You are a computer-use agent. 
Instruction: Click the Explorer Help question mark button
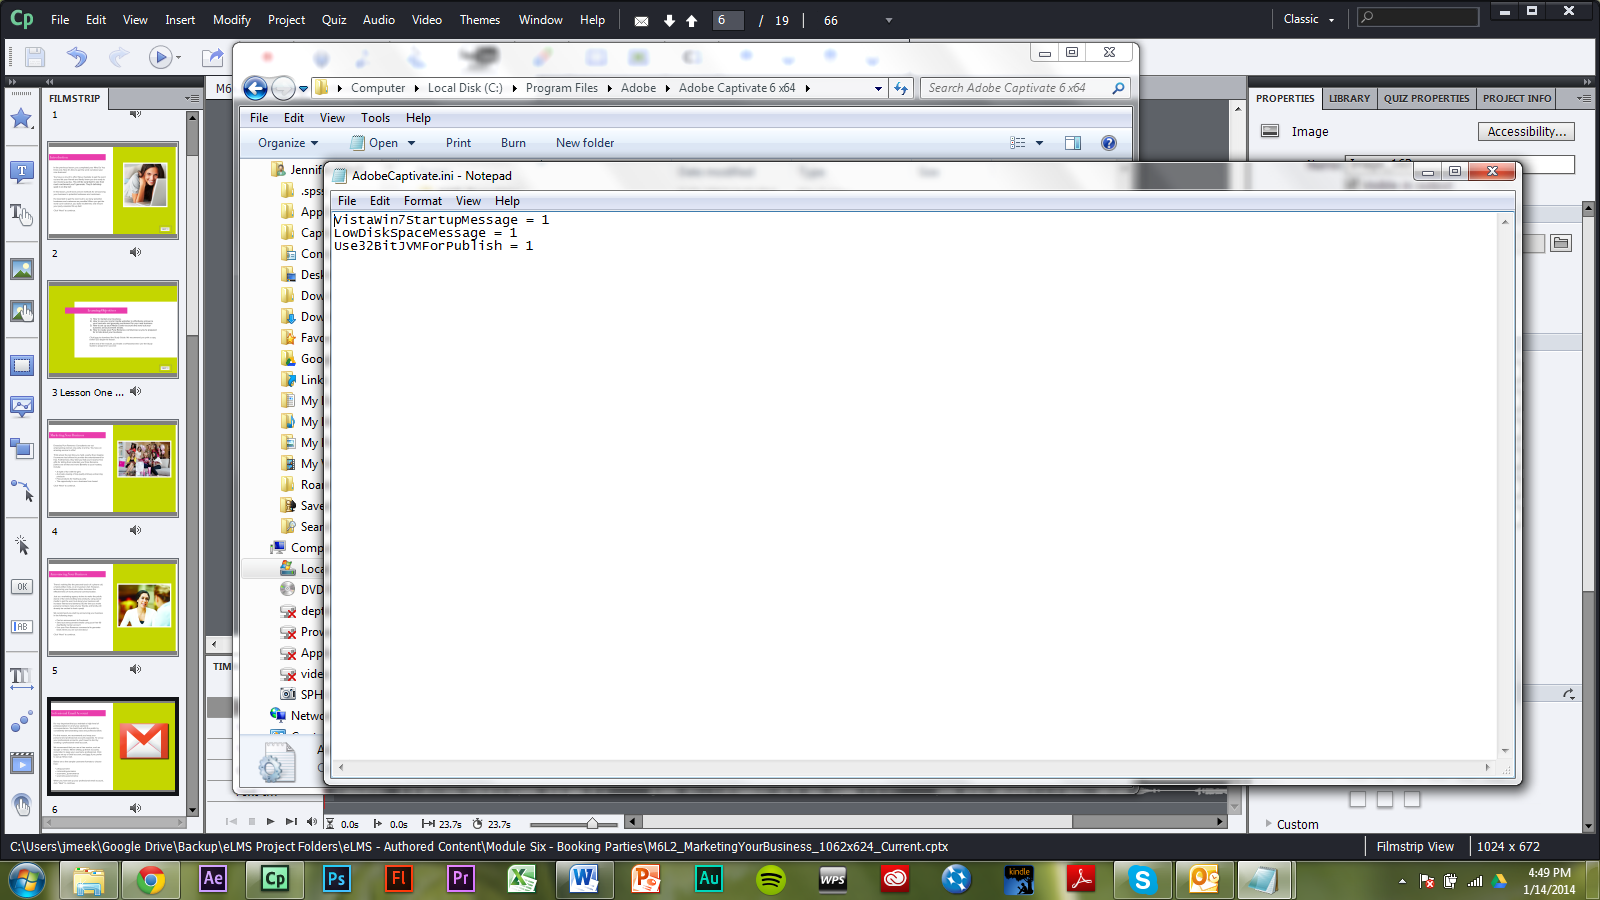pos(1109,143)
